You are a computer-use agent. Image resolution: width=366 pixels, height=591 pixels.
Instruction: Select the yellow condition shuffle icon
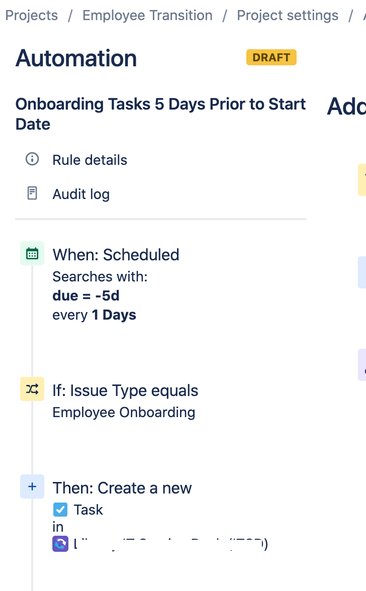coord(32,389)
